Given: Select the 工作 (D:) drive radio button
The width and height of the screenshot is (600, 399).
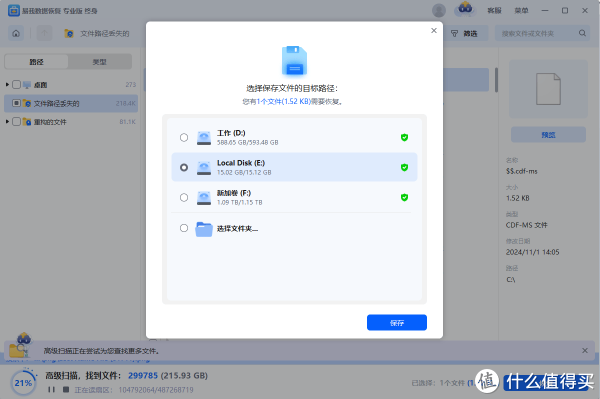Looking at the screenshot, I should (x=184, y=137).
